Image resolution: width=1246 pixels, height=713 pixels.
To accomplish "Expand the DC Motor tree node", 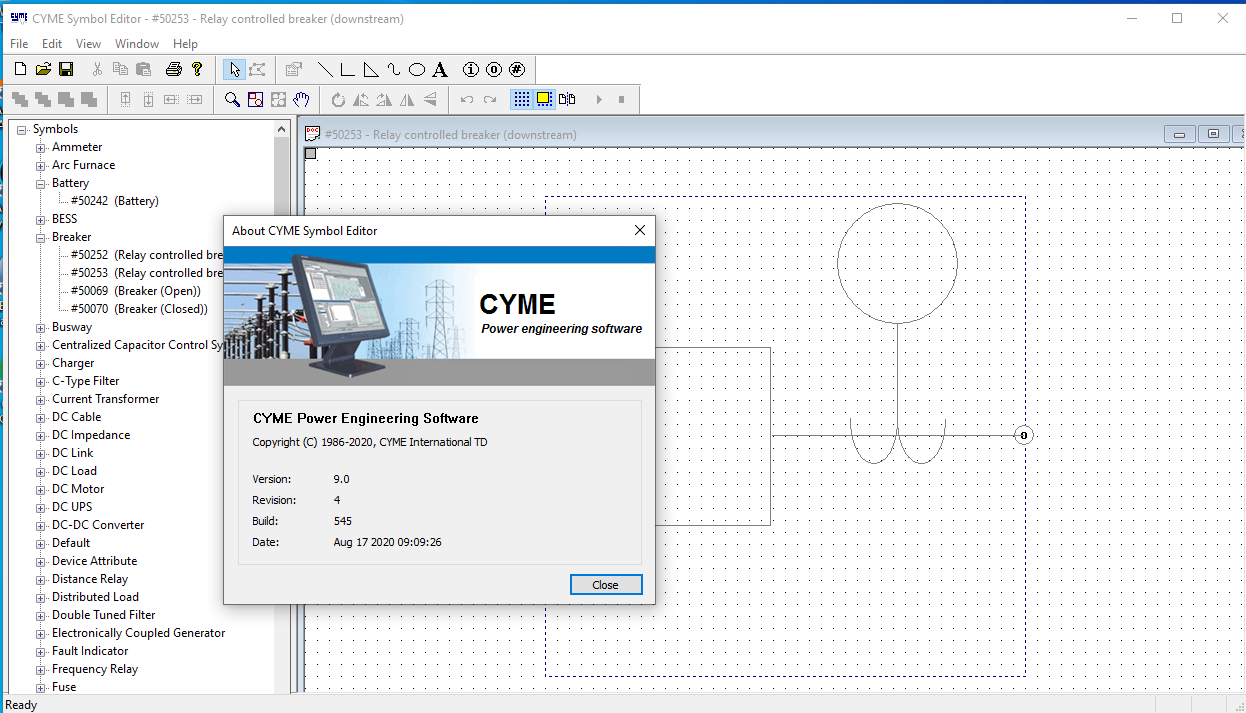I will click(41, 489).
